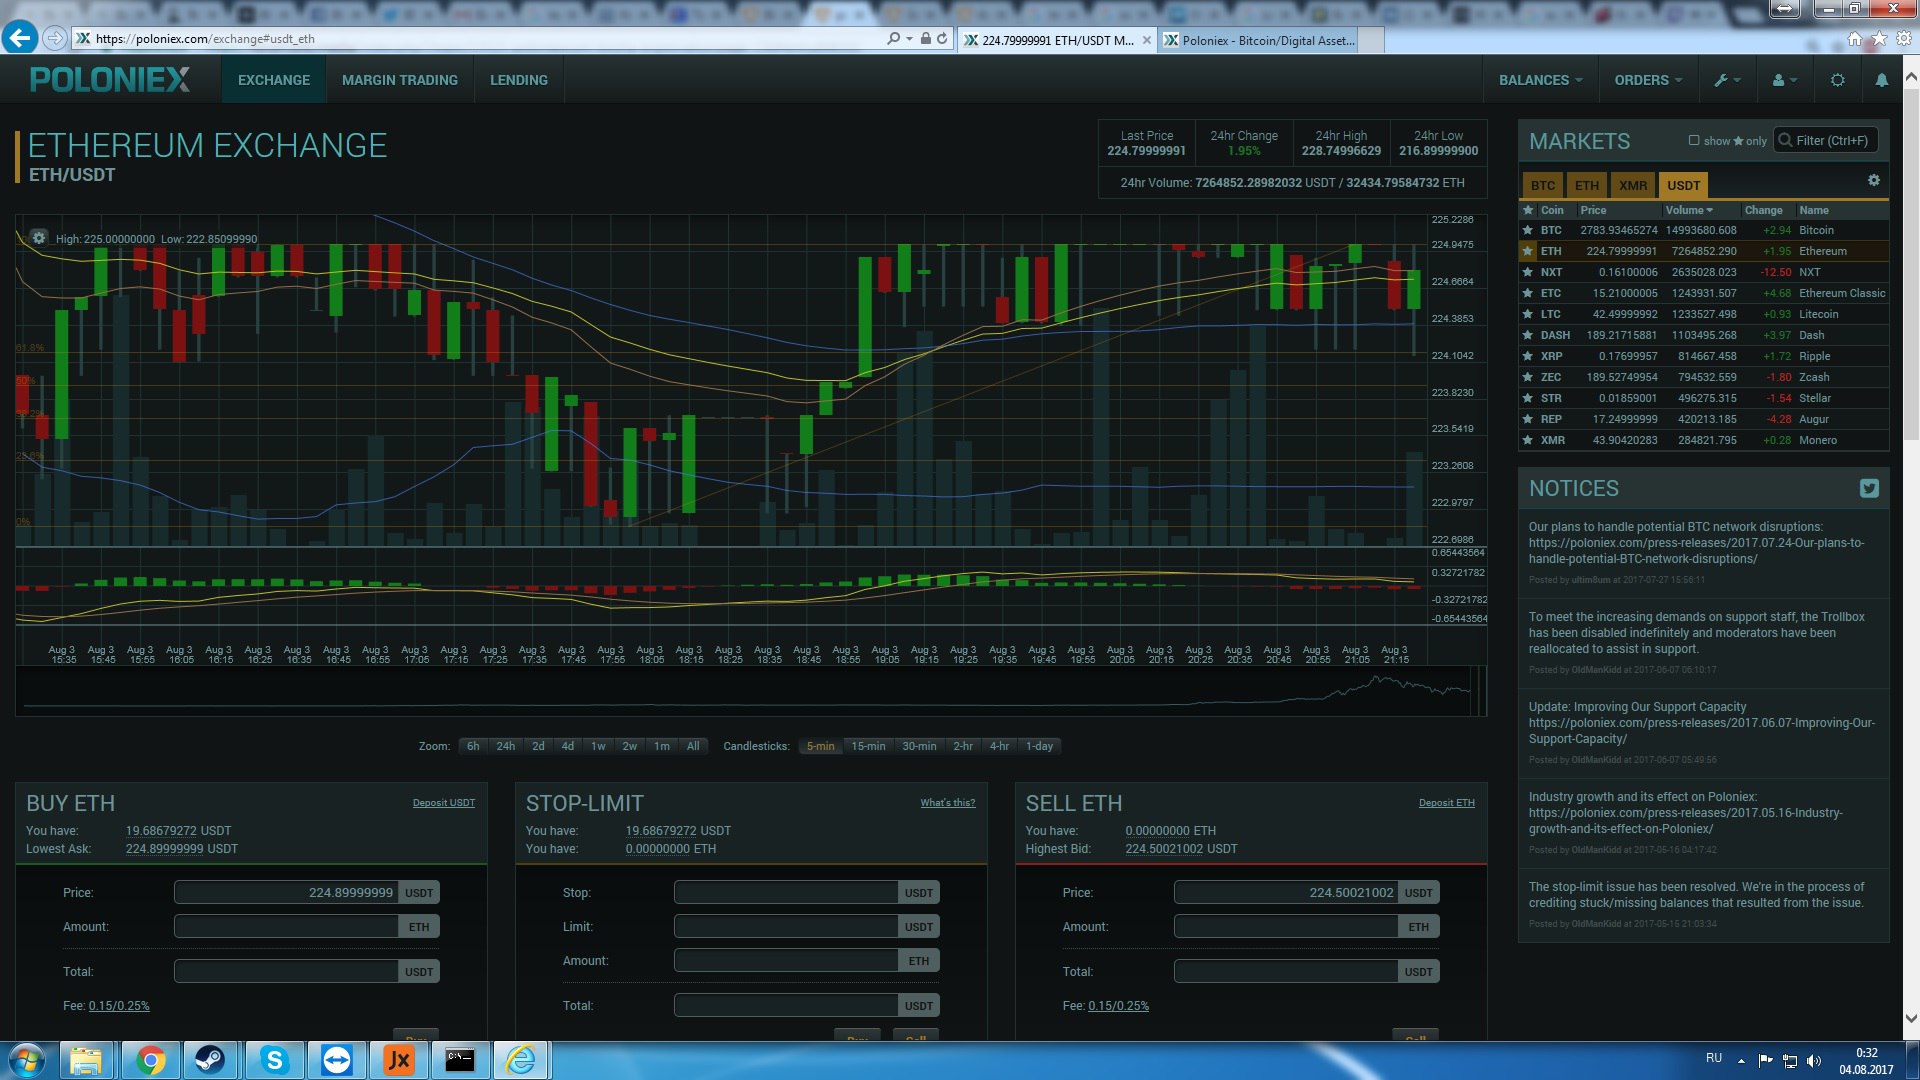Viewport: 1920px width, 1080px height.
Task: Expand the Orders dropdown
Action: [x=1648, y=80]
